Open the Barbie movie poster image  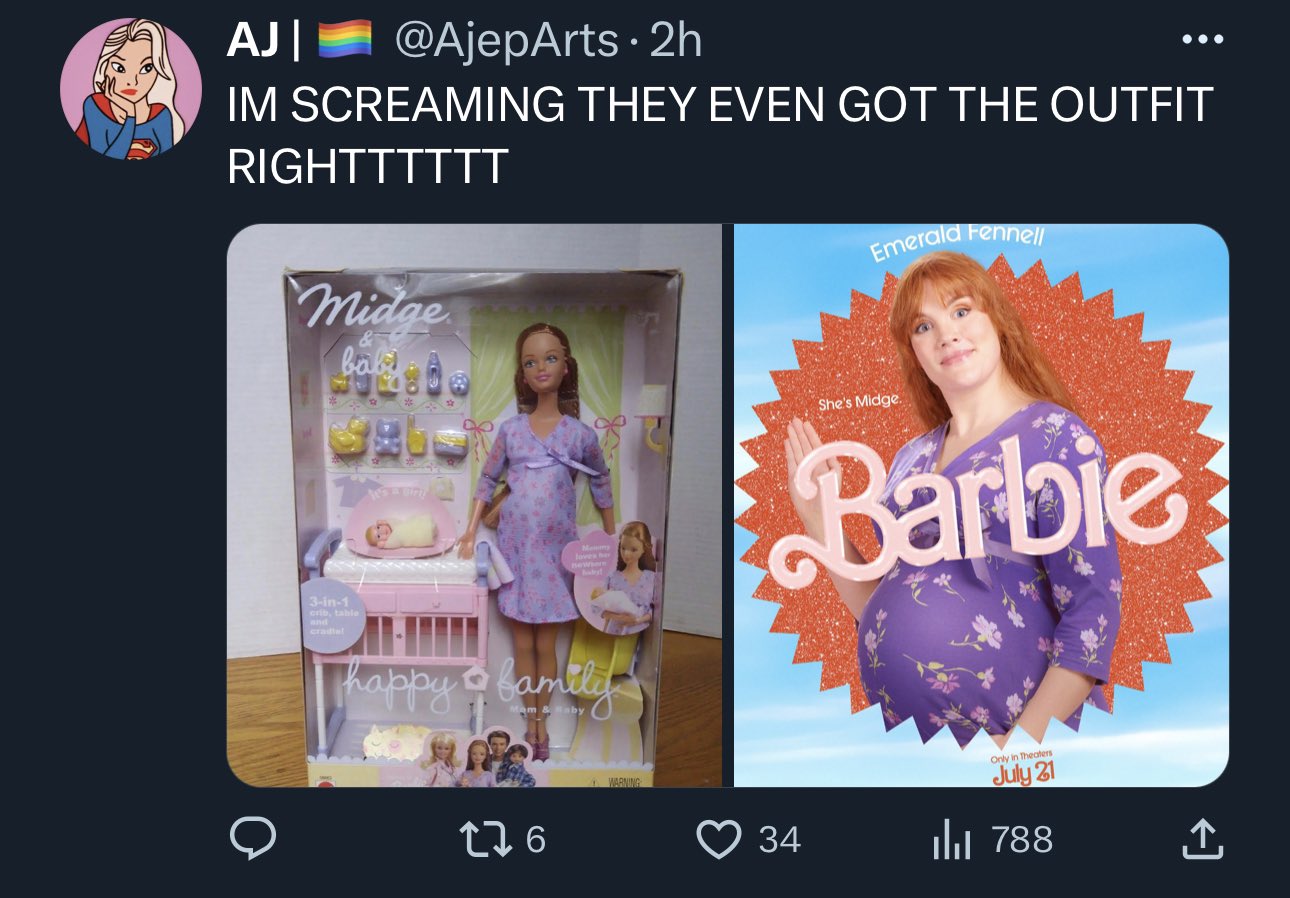(x=981, y=505)
